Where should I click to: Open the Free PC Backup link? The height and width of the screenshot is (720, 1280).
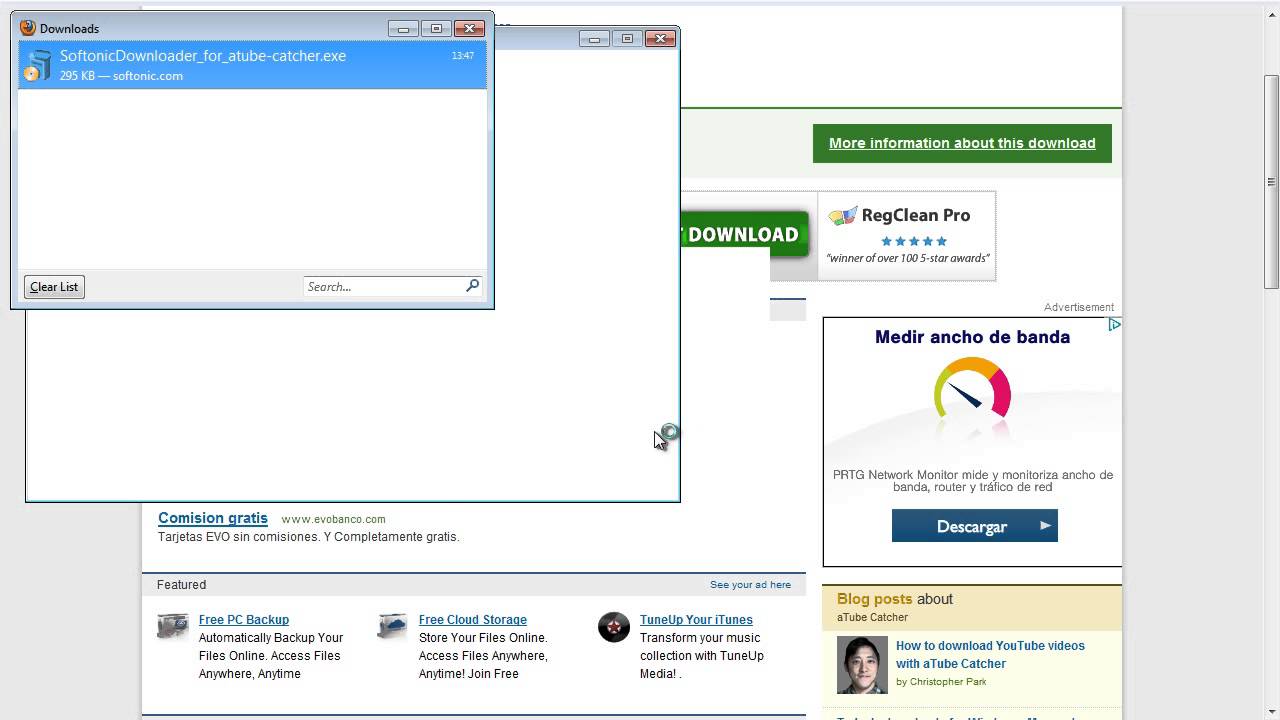click(x=244, y=620)
